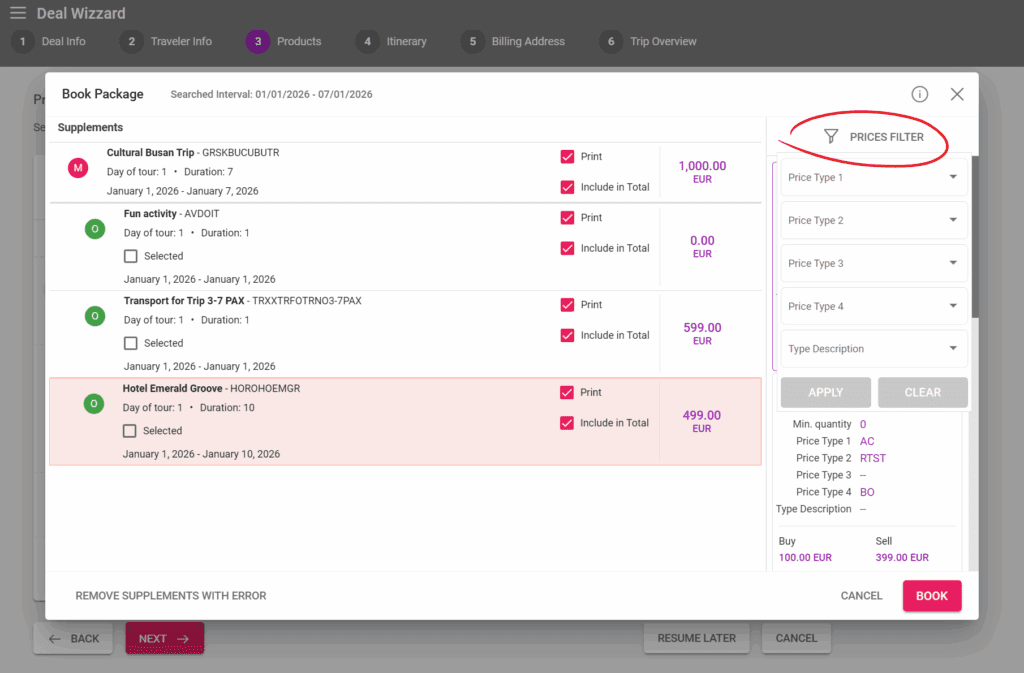Close the Book Package dialog
Screen dimensions: 1024x673
coord(957,94)
